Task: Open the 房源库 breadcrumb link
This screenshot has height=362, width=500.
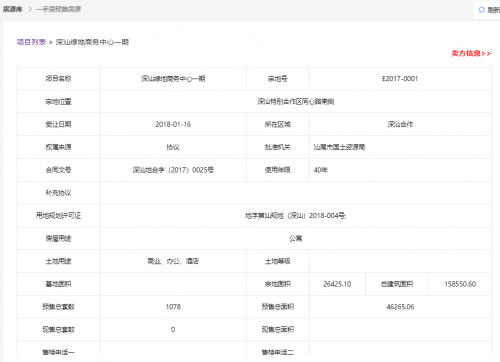Action: click(13, 9)
